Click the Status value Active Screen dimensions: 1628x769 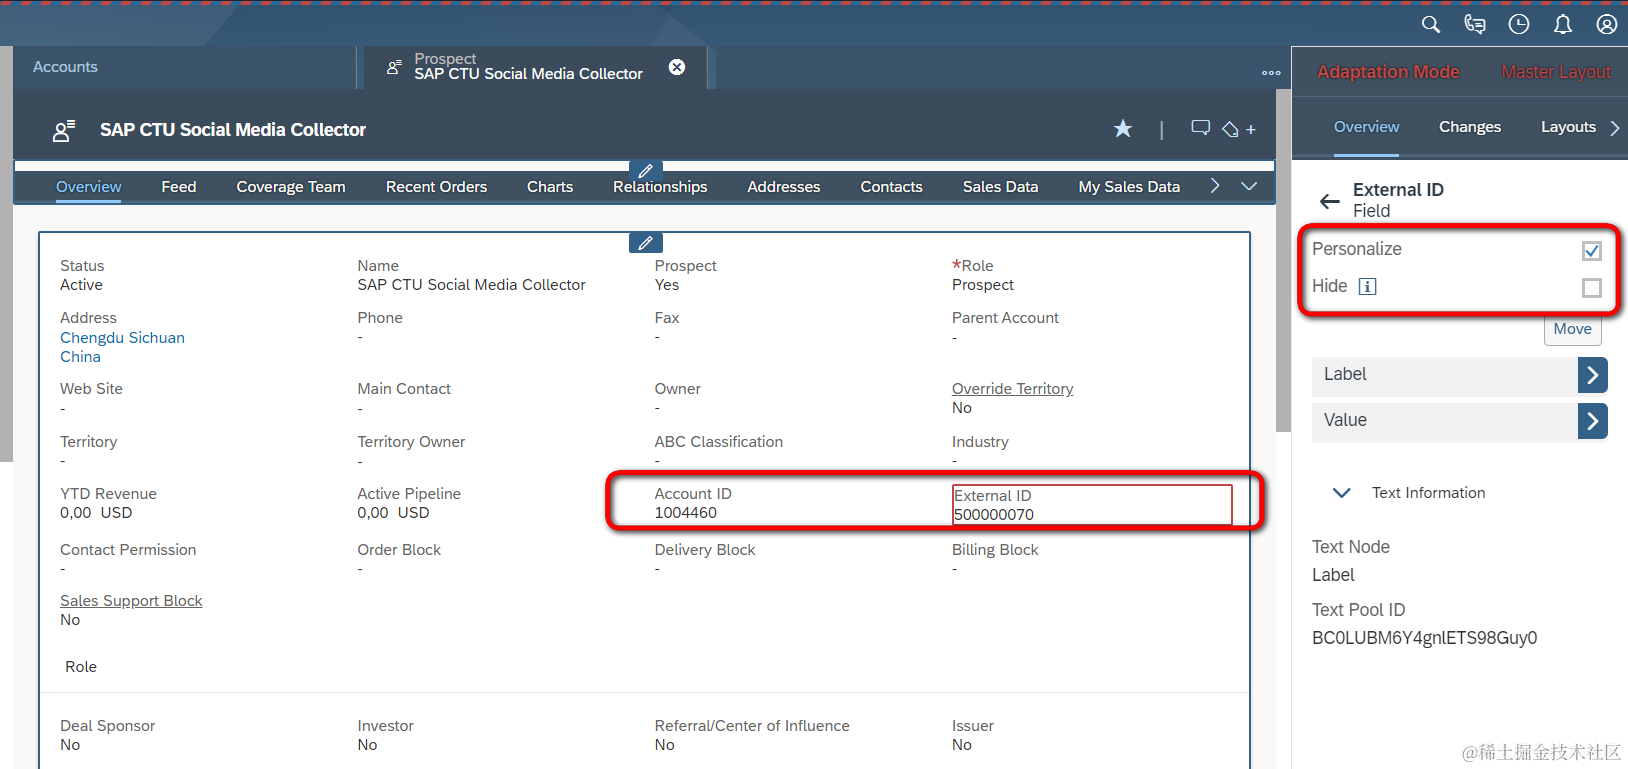tap(81, 285)
